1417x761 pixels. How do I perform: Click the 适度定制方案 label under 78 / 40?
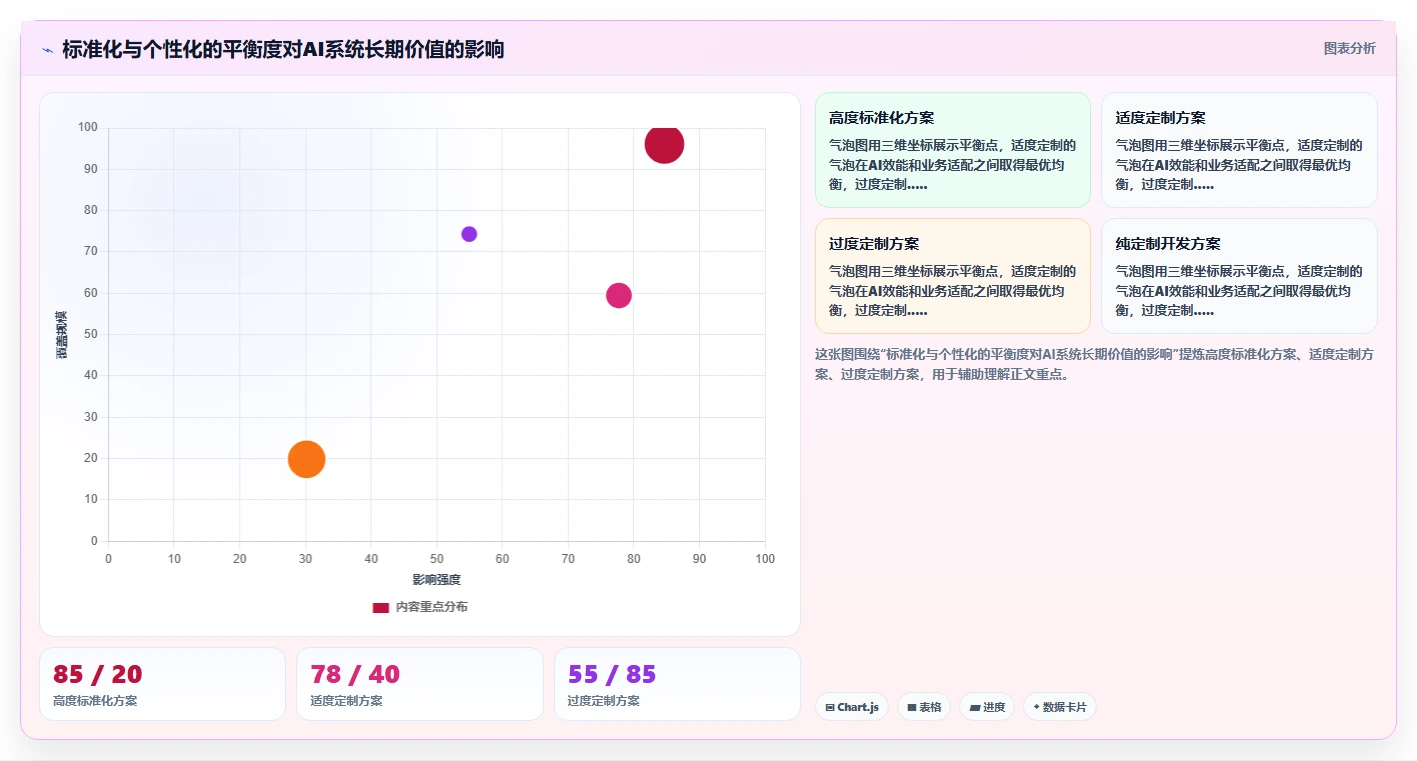(346, 701)
